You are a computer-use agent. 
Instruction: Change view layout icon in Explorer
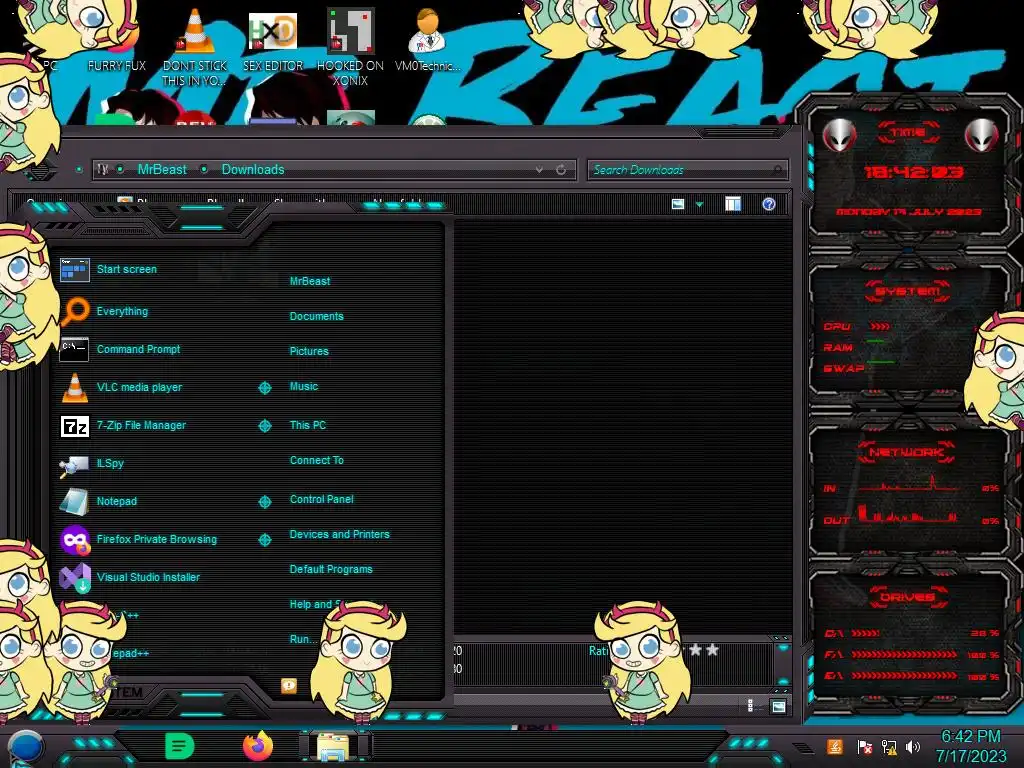[x=678, y=204]
